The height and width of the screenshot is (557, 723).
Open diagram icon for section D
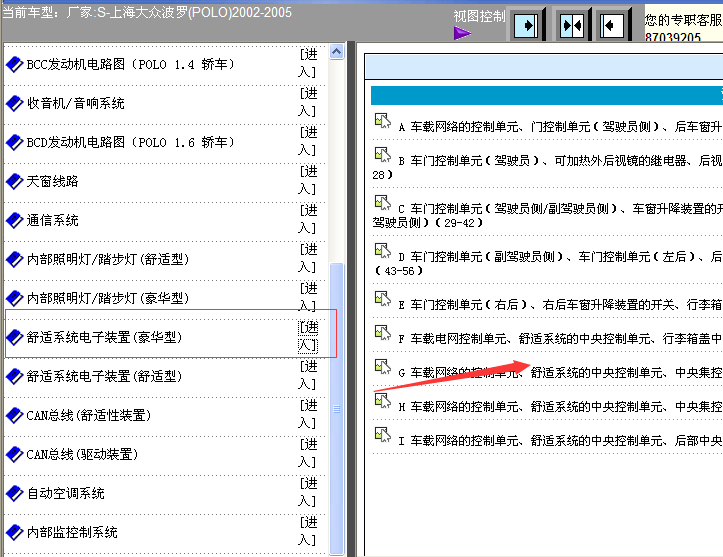point(383,251)
